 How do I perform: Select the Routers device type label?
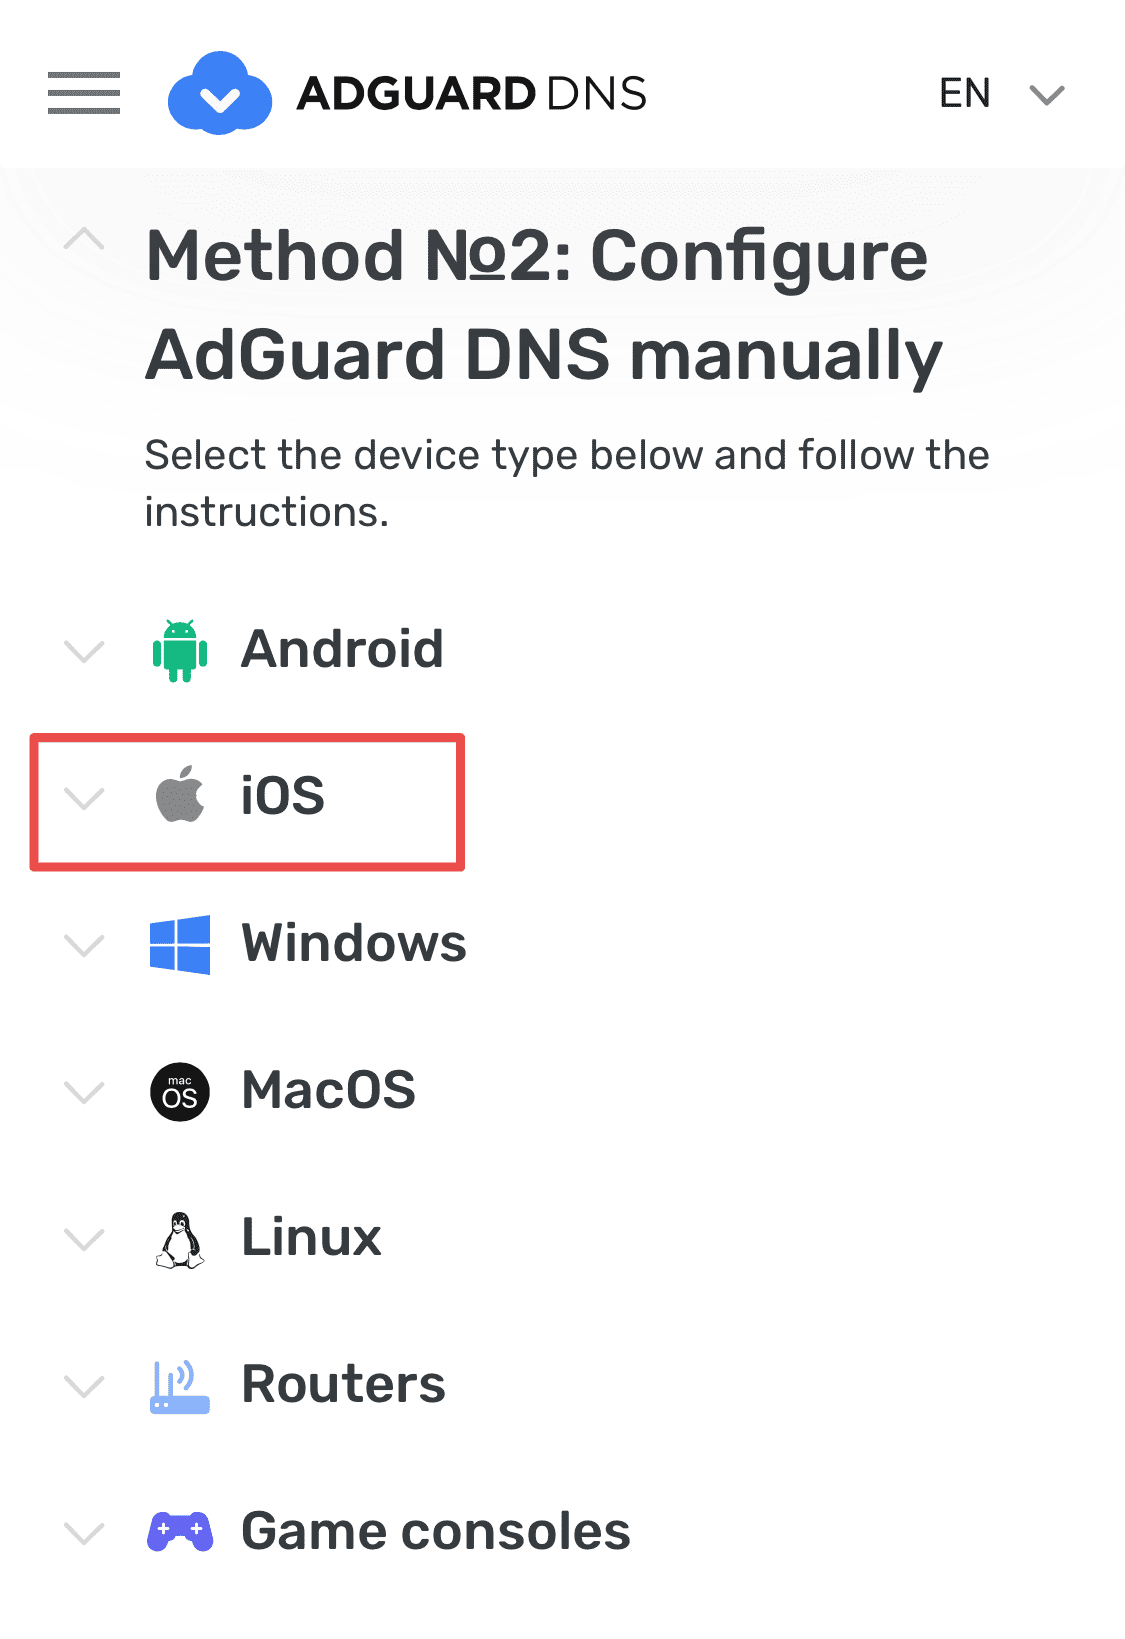click(x=343, y=1385)
